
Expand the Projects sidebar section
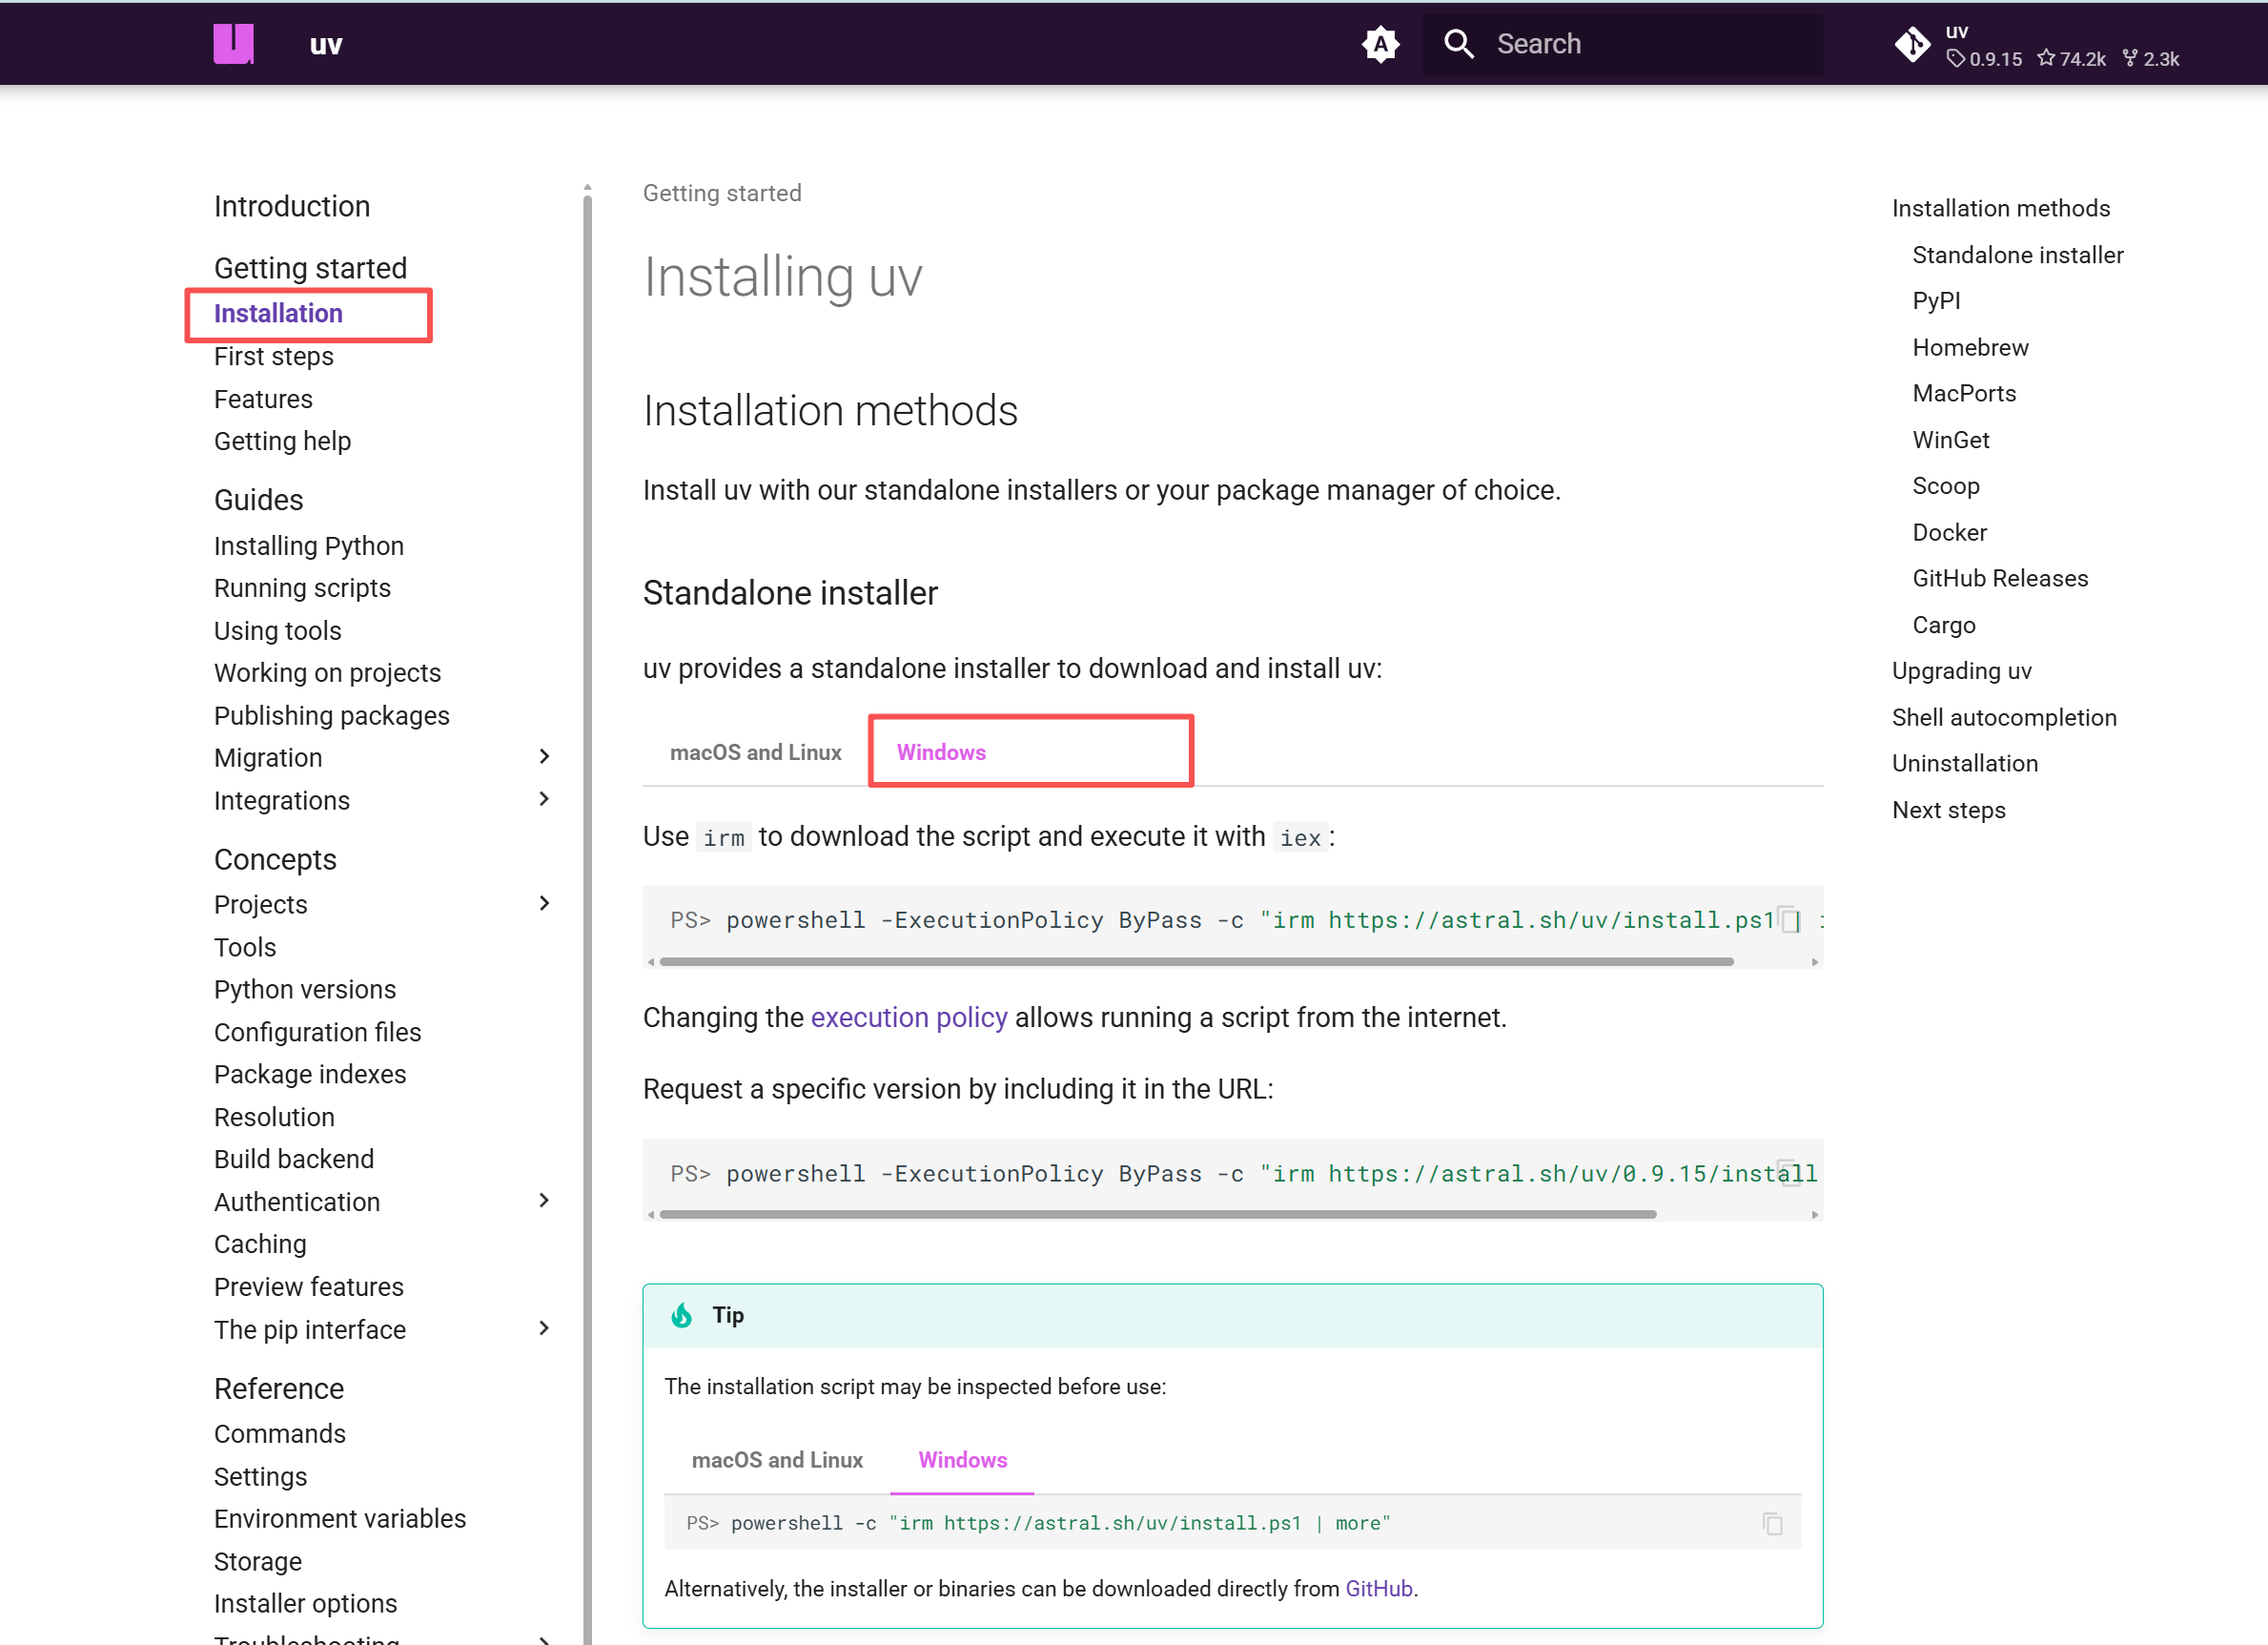[x=544, y=903]
